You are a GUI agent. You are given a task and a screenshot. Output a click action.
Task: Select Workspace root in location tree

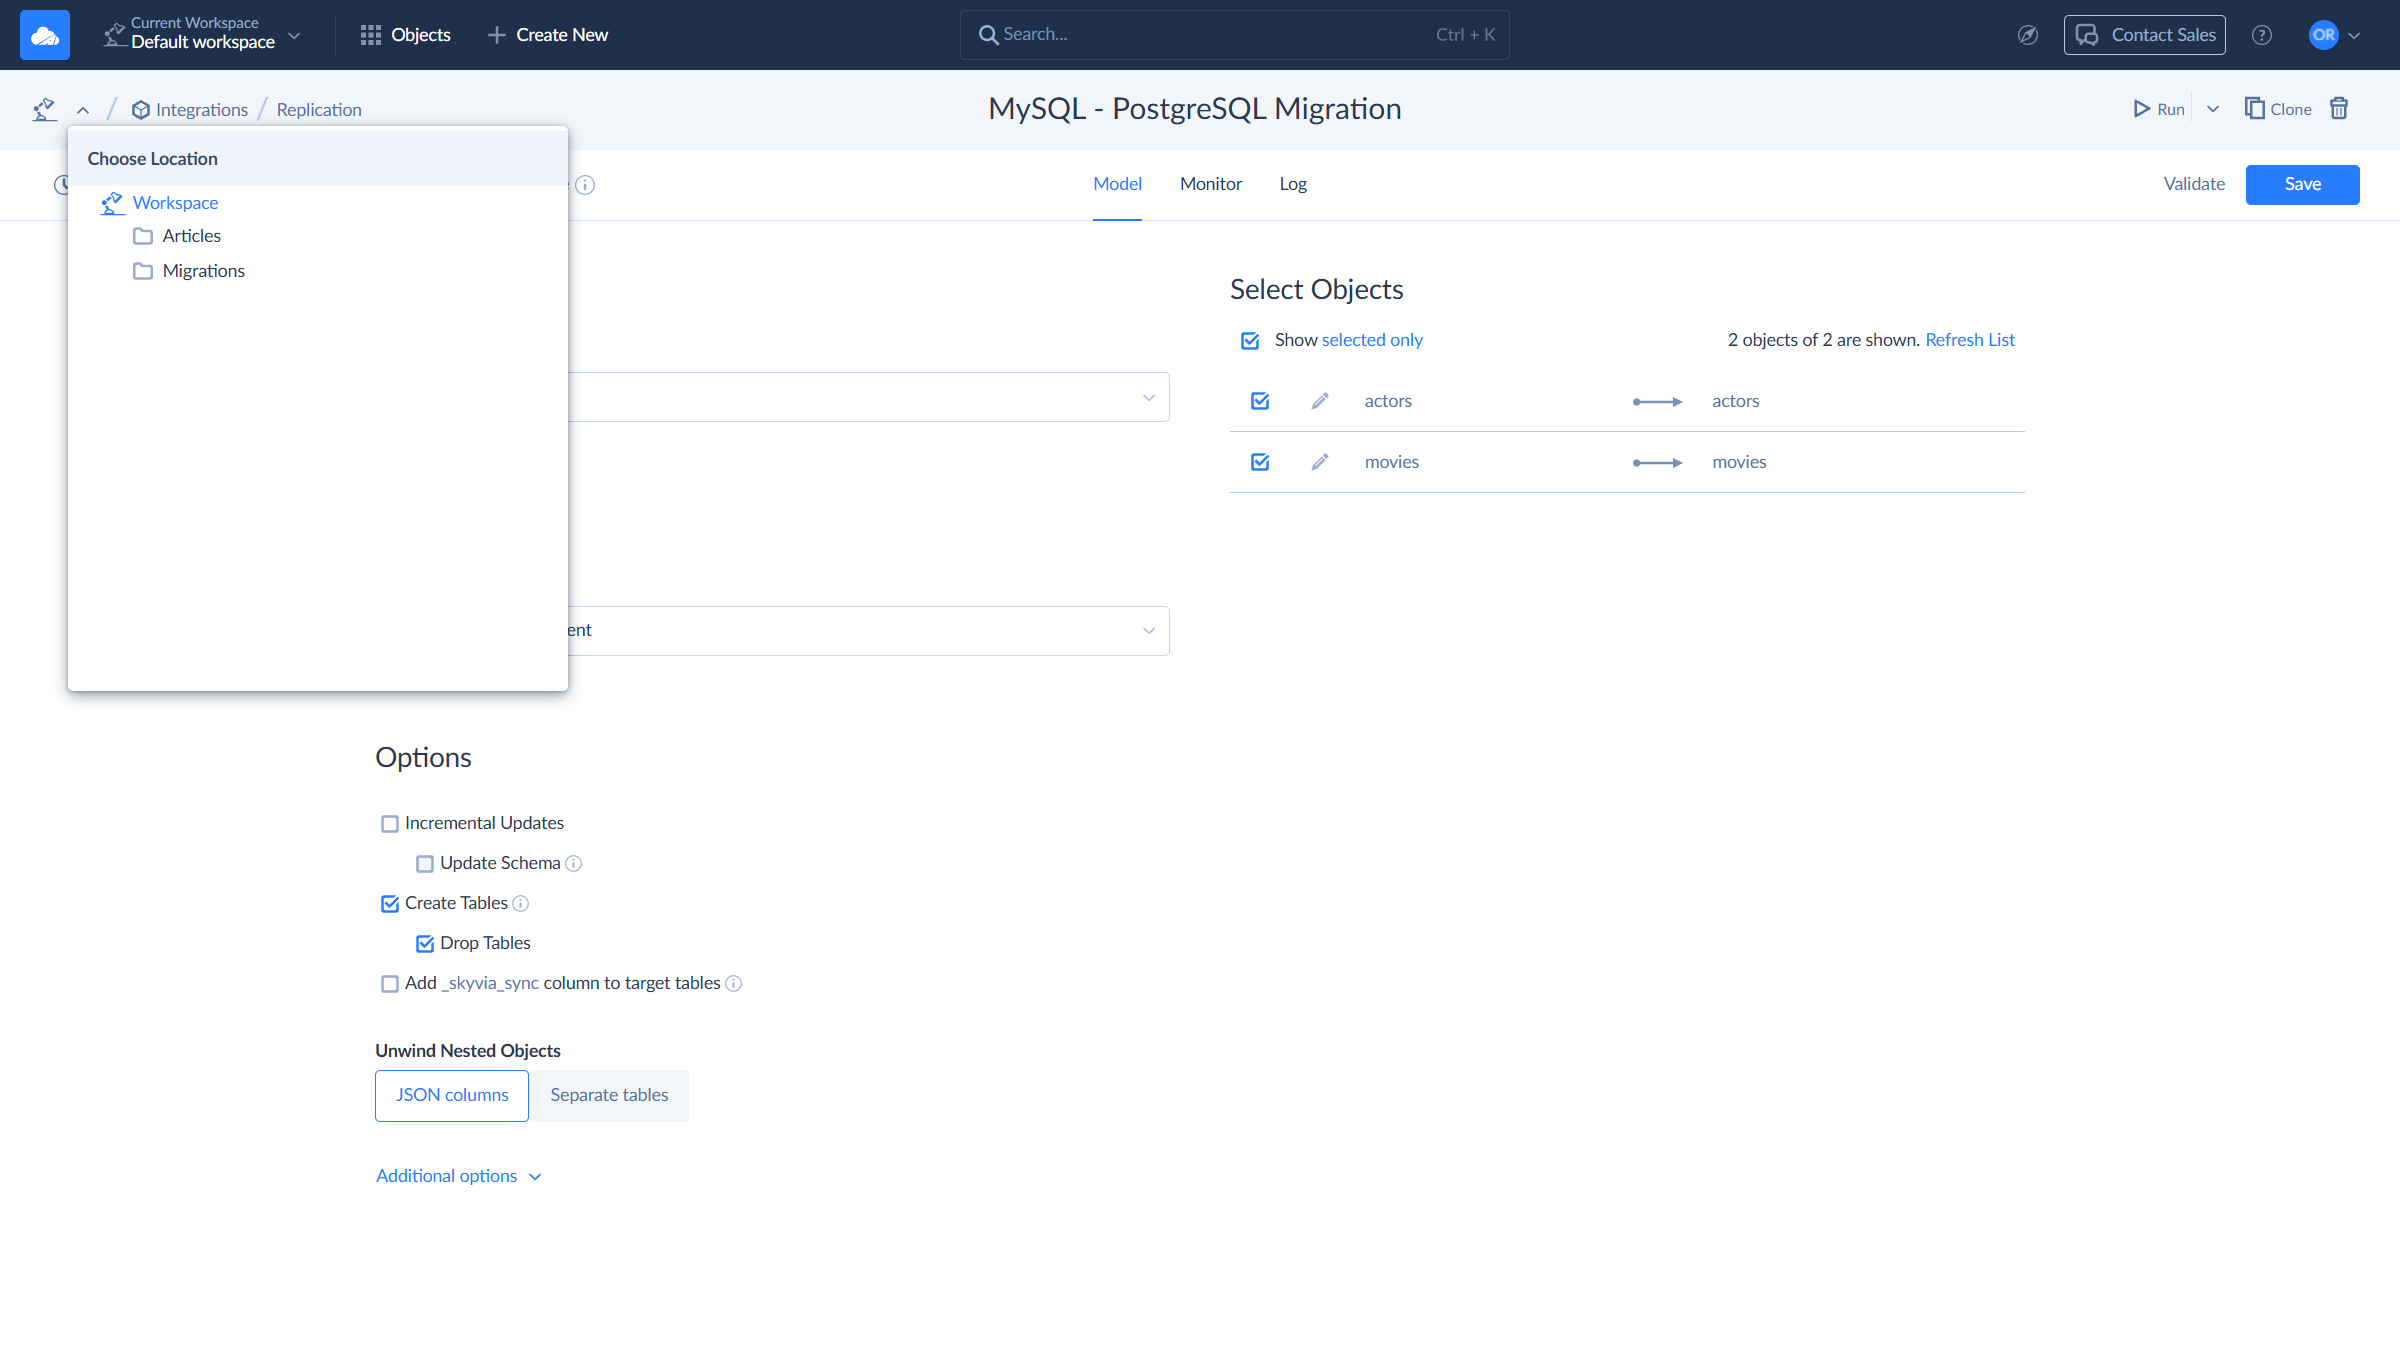[x=160, y=203]
